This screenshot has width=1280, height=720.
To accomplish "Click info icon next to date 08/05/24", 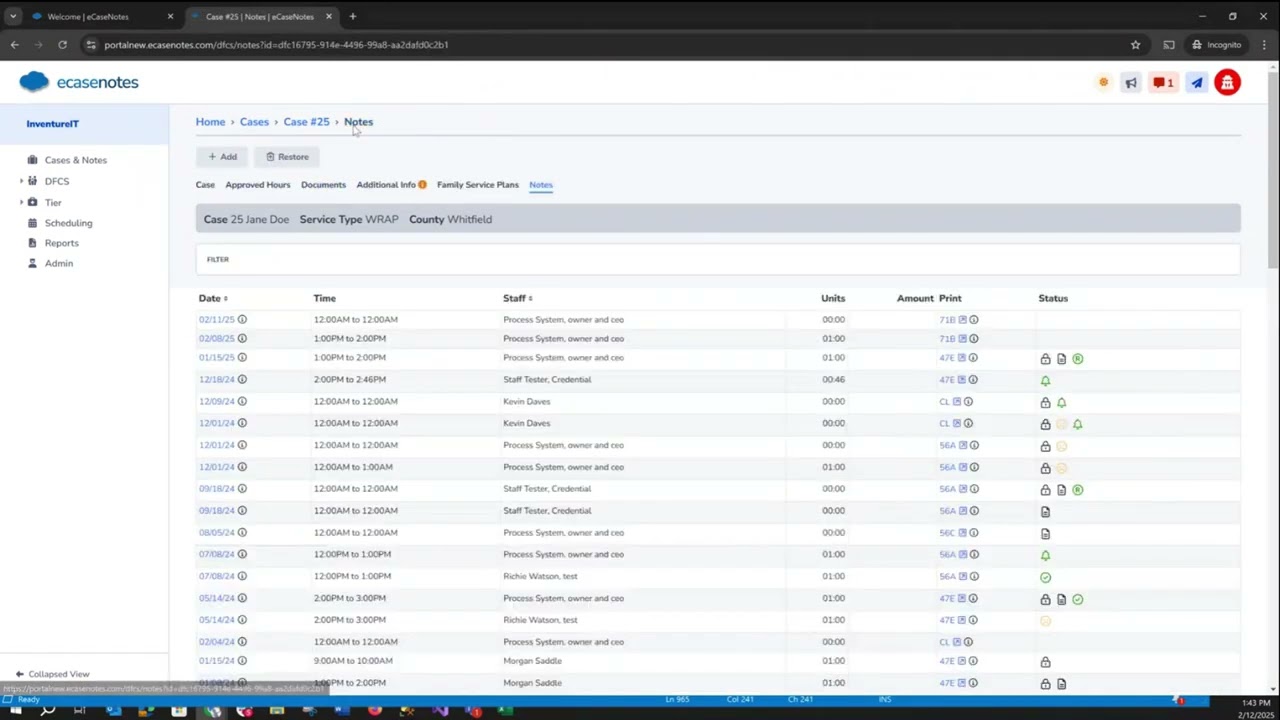I will [x=242, y=533].
